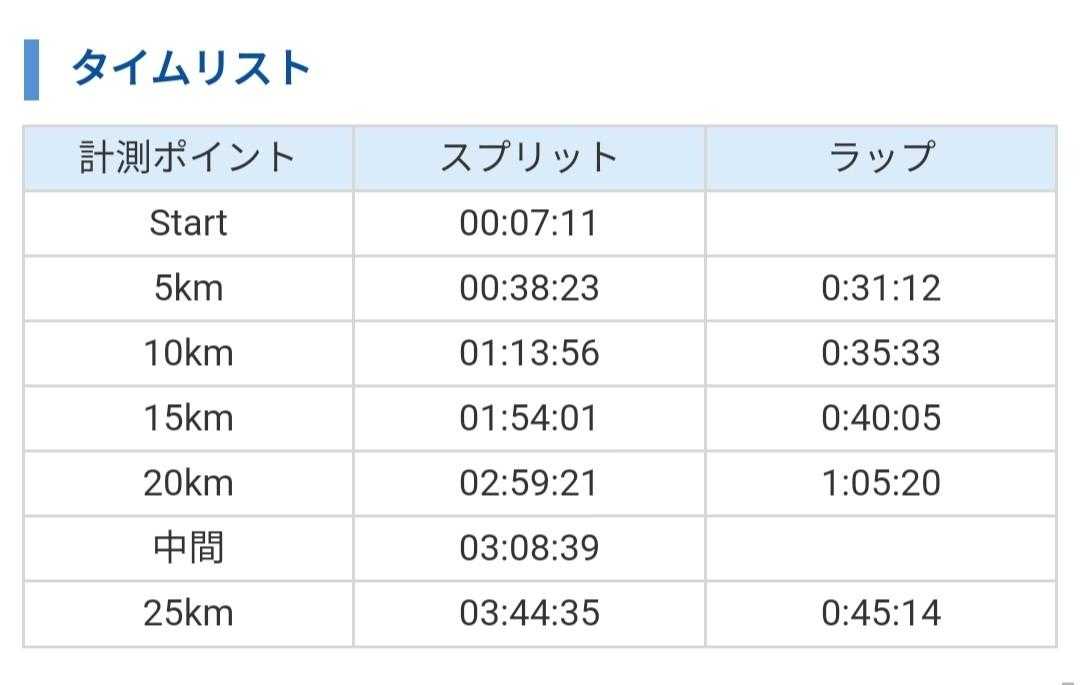This screenshot has height=685, width=1080.
Task: Click the 0:45:14 lap time cell
Action: pos(881,613)
